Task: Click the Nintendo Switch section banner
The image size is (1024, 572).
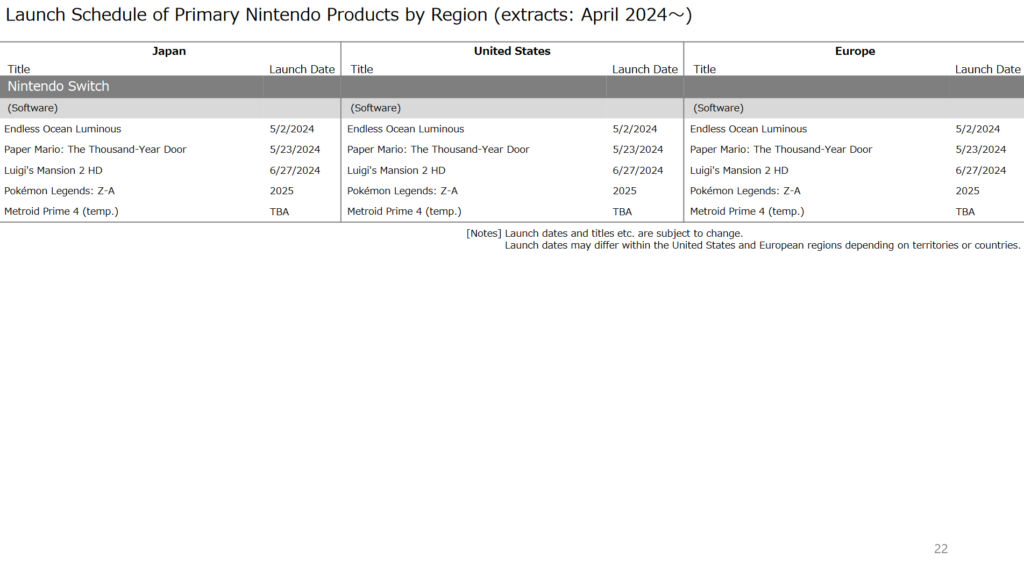Action: coord(512,86)
